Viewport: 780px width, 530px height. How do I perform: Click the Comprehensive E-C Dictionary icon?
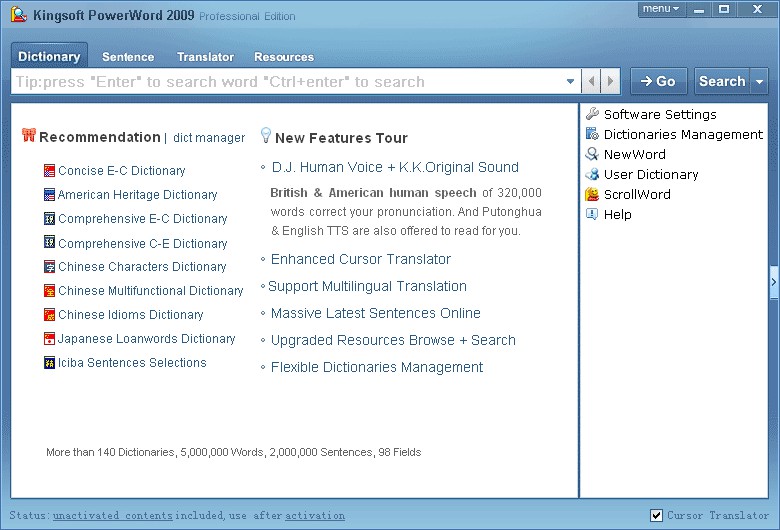point(49,218)
